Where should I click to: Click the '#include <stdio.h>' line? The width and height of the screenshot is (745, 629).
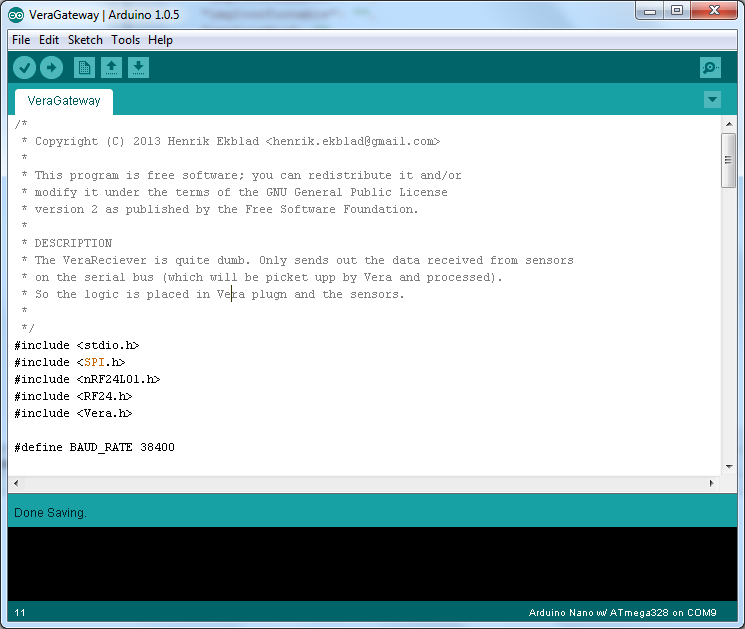click(x=76, y=345)
